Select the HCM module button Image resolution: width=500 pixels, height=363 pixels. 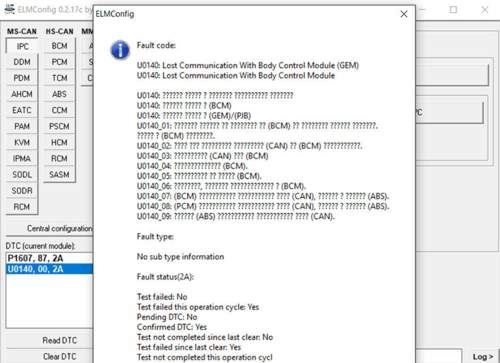click(x=60, y=142)
